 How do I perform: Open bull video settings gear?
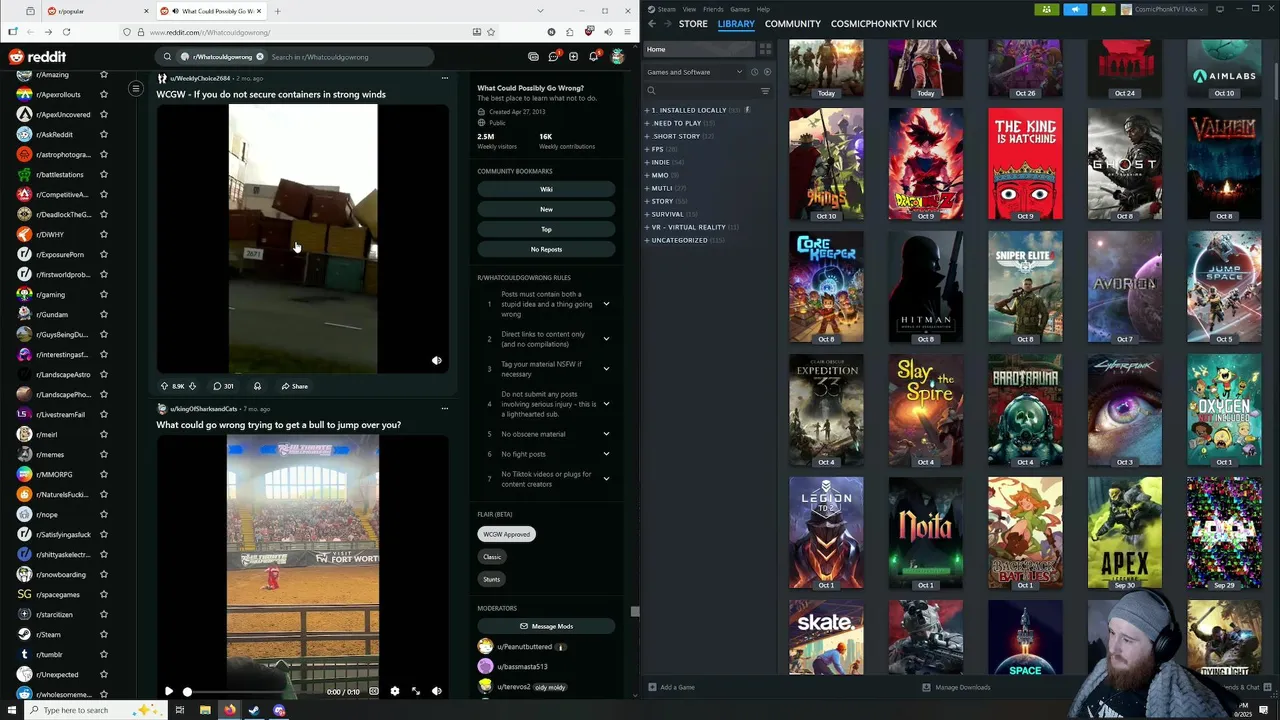[x=394, y=691]
